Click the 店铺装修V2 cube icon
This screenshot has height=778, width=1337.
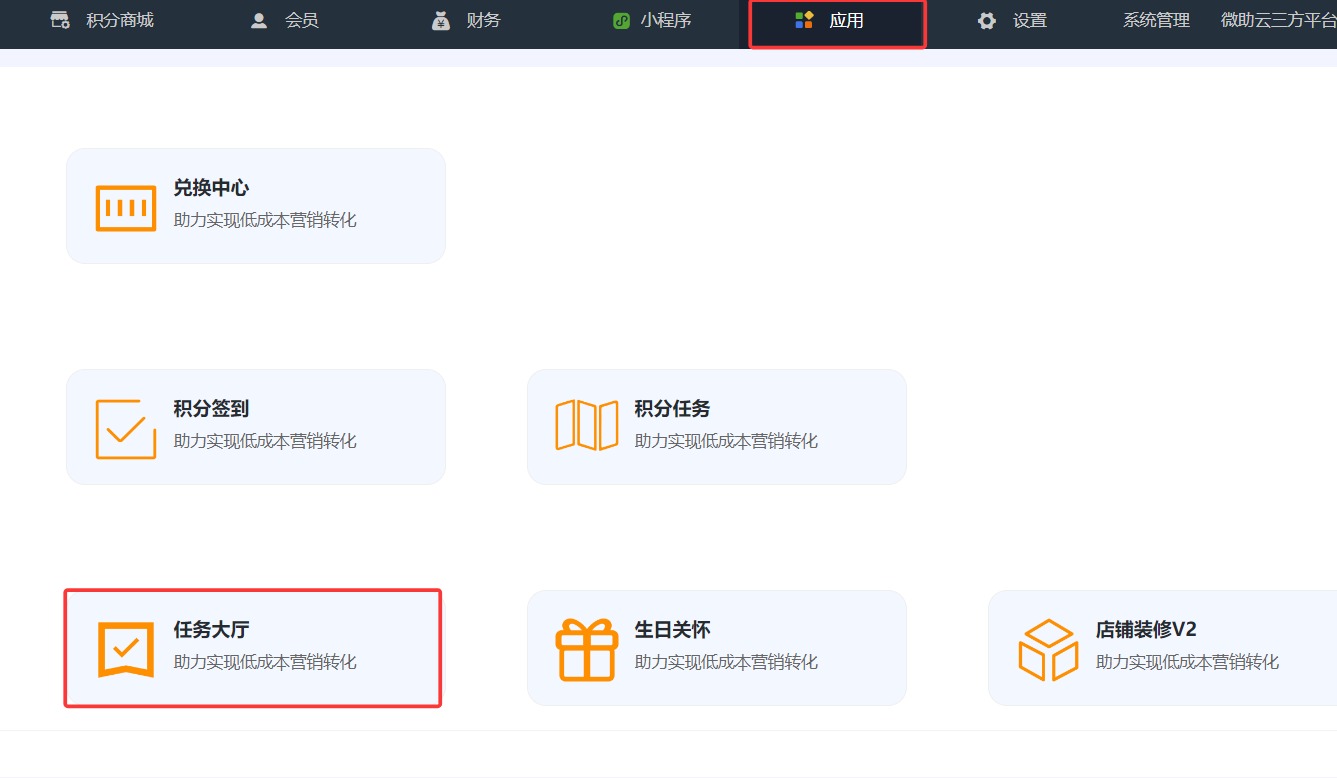pyautogui.click(x=1048, y=649)
